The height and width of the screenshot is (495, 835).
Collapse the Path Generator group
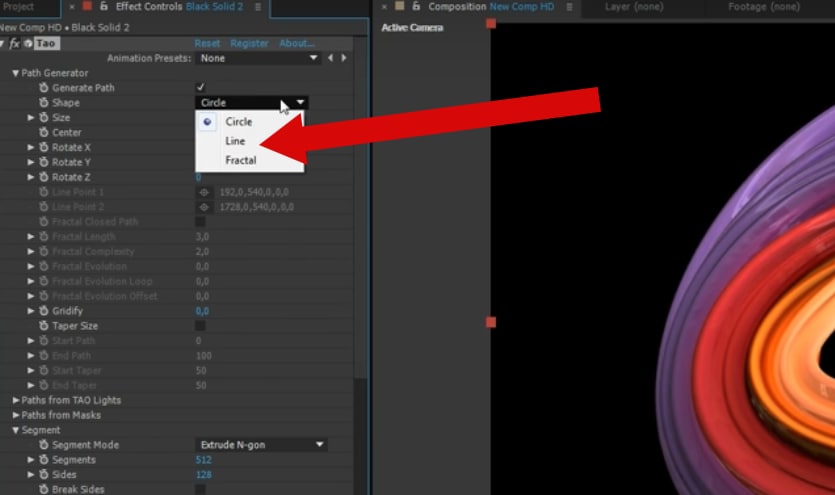15,73
